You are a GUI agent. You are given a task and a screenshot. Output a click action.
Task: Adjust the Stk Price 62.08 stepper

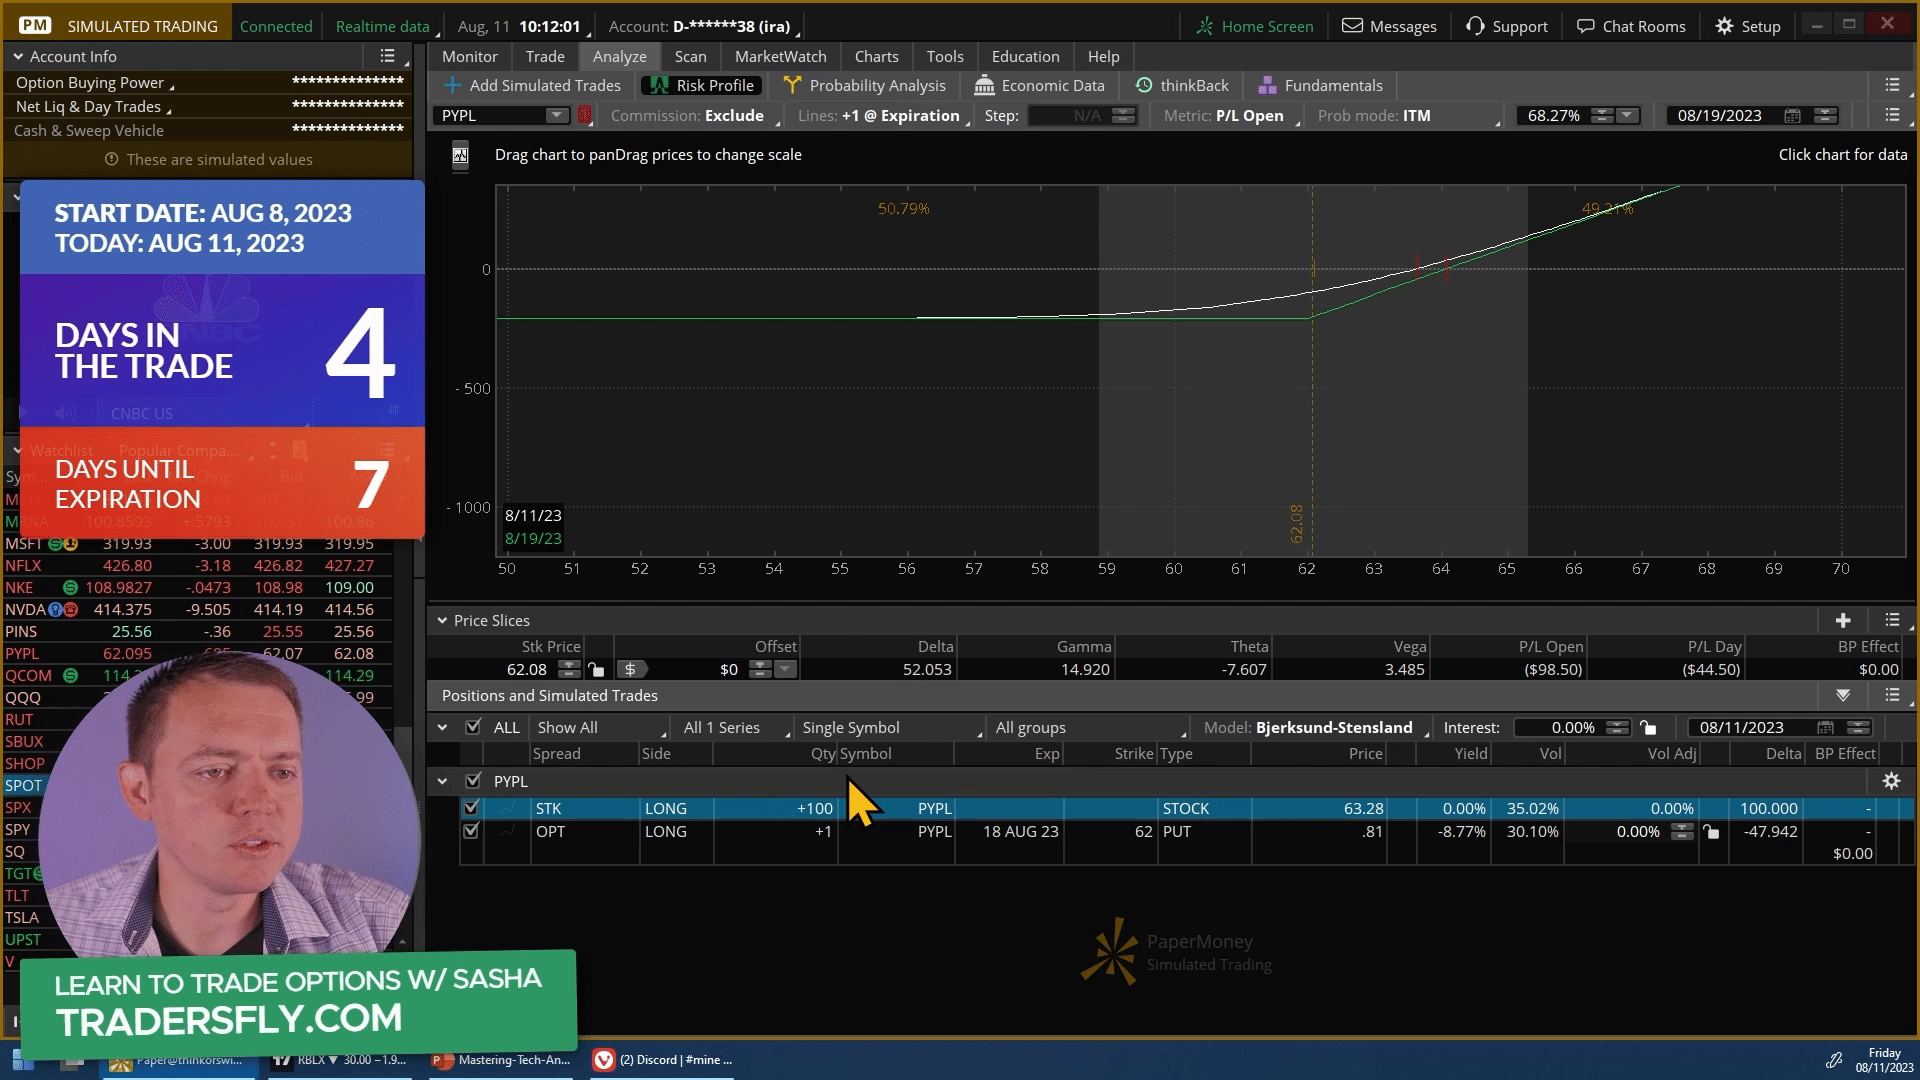click(x=569, y=670)
